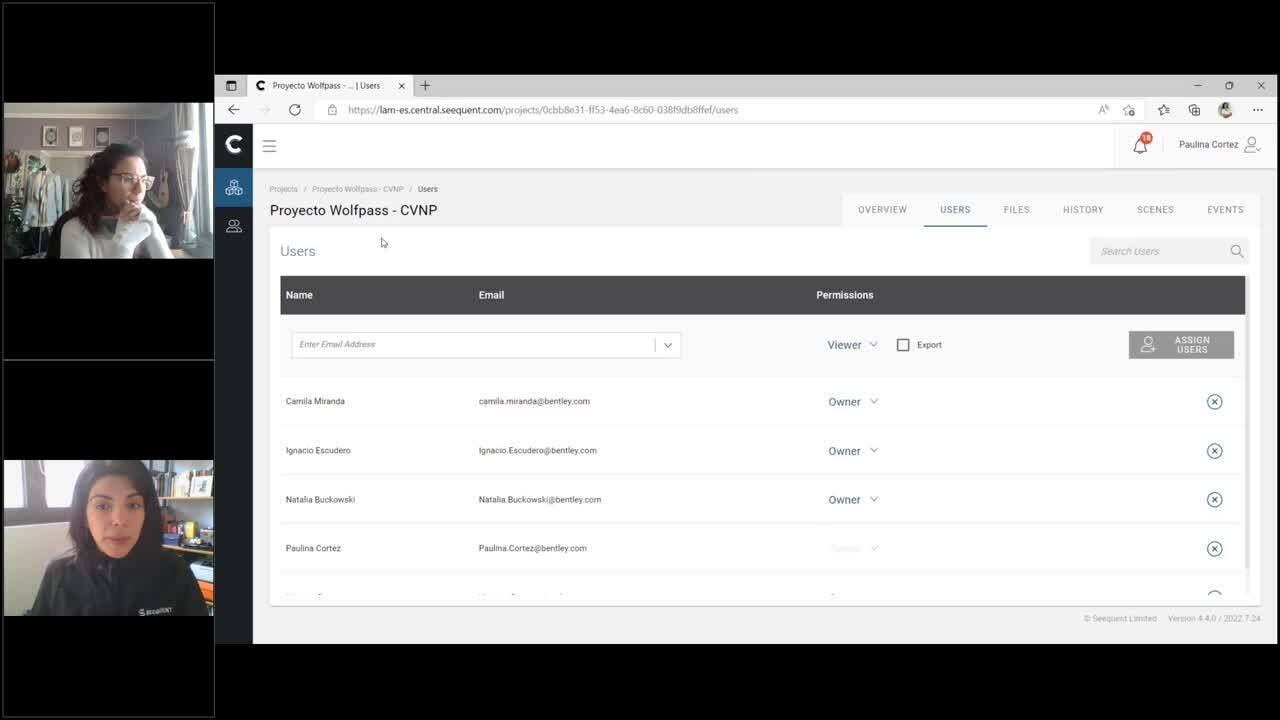Click the email Natalia.Buckowski@bentley.com
This screenshot has width=1280, height=720.
[x=540, y=500]
